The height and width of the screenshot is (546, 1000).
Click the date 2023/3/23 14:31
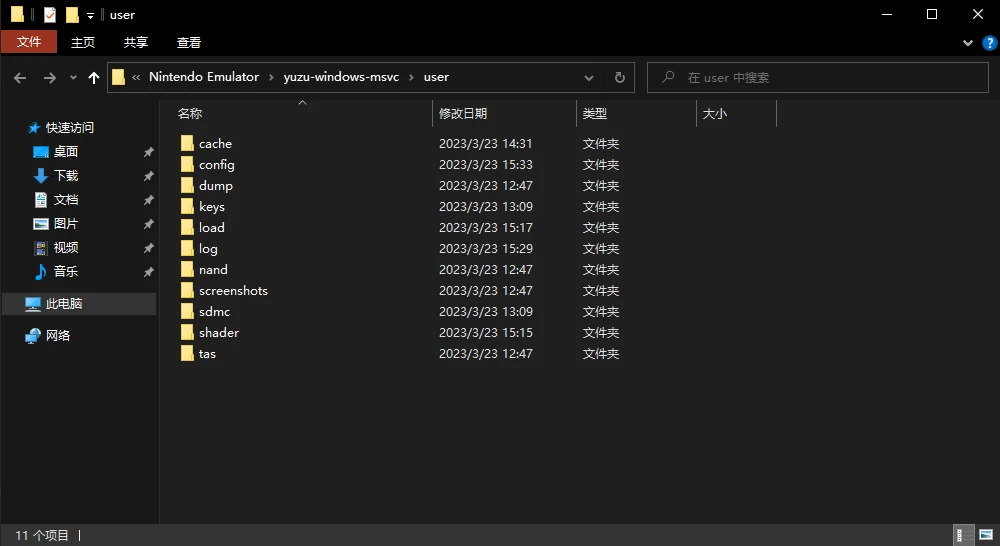pyautogui.click(x=485, y=144)
